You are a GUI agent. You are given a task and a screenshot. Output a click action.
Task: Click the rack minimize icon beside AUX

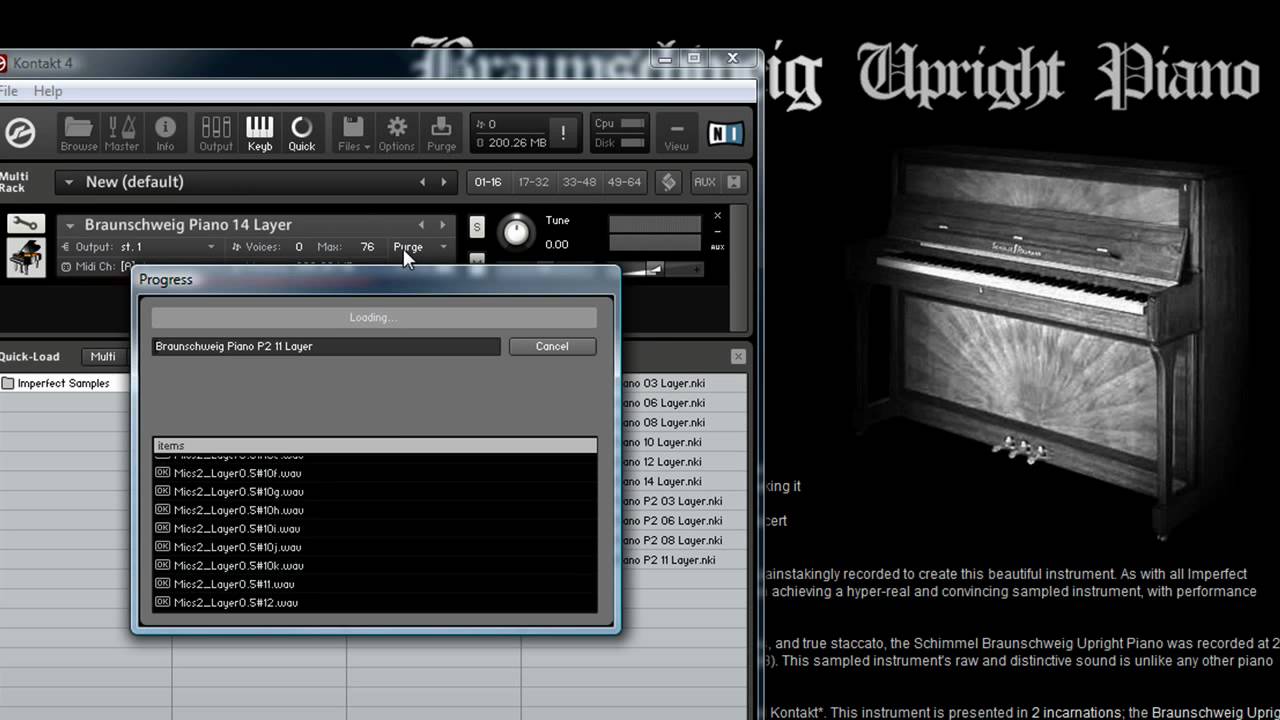coord(734,182)
